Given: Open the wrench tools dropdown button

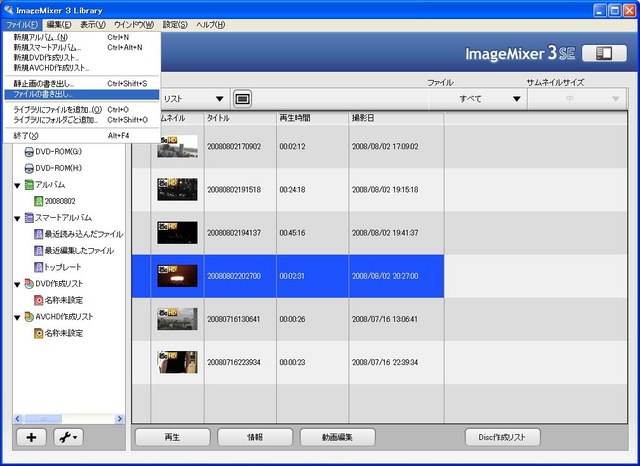Looking at the screenshot, I should pos(69,437).
